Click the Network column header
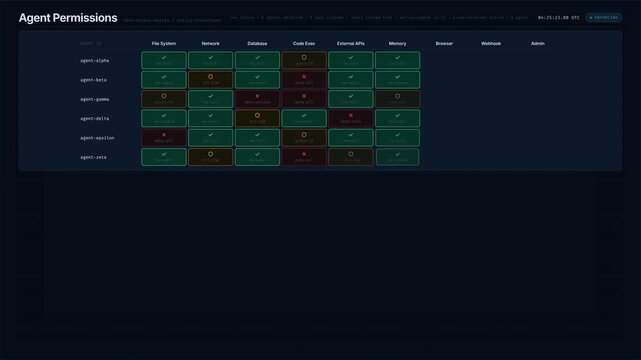Image resolution: width=641 pixels, height=360 pixels. (x=211, y=43)
